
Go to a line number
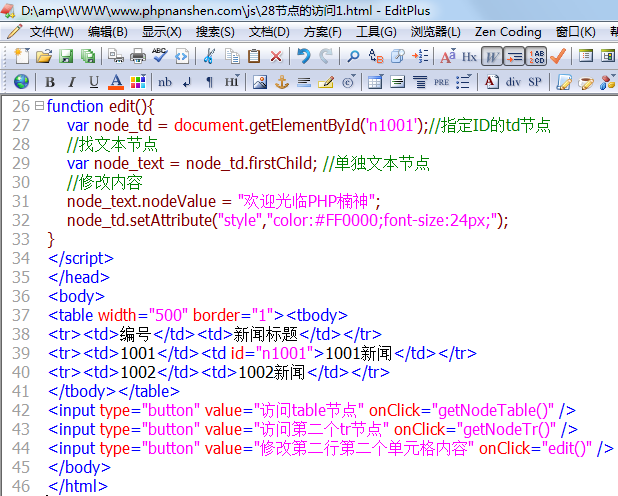[x=420, y=56]
